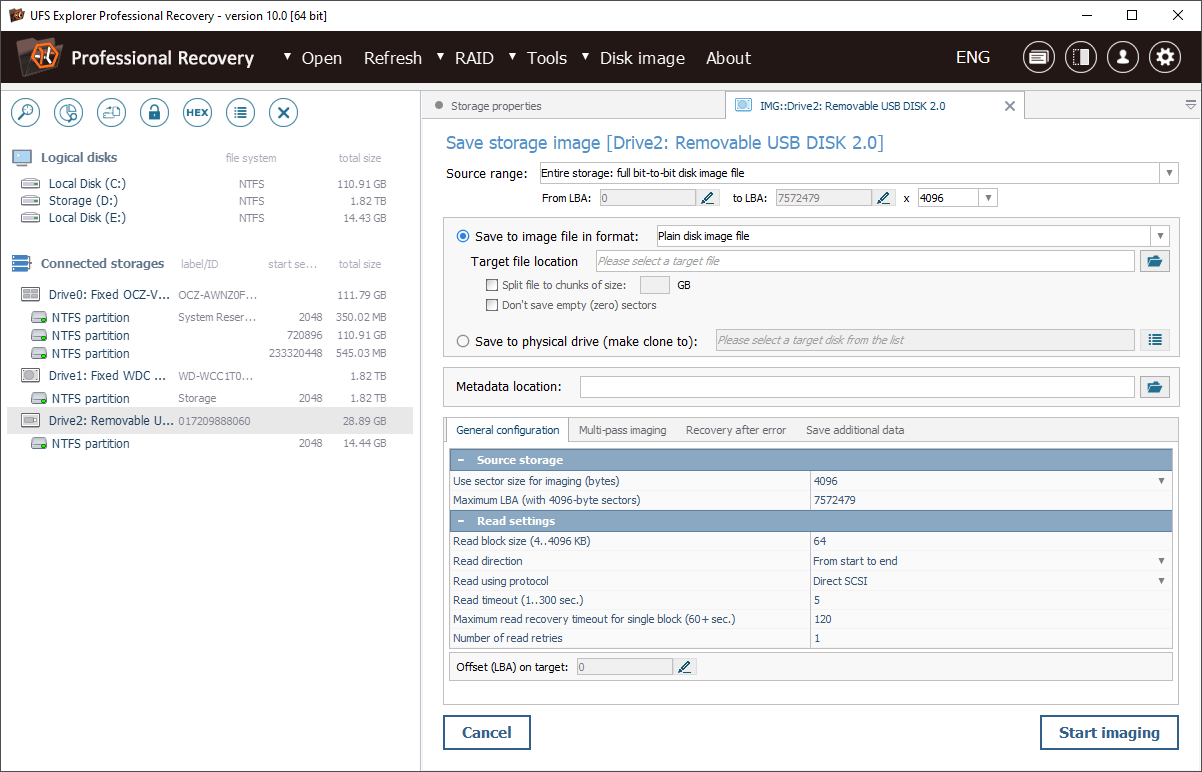Viewport: 1202px width, 772px height.
Task: Click the circled X close-storage icon
Action: click(283, 113)
